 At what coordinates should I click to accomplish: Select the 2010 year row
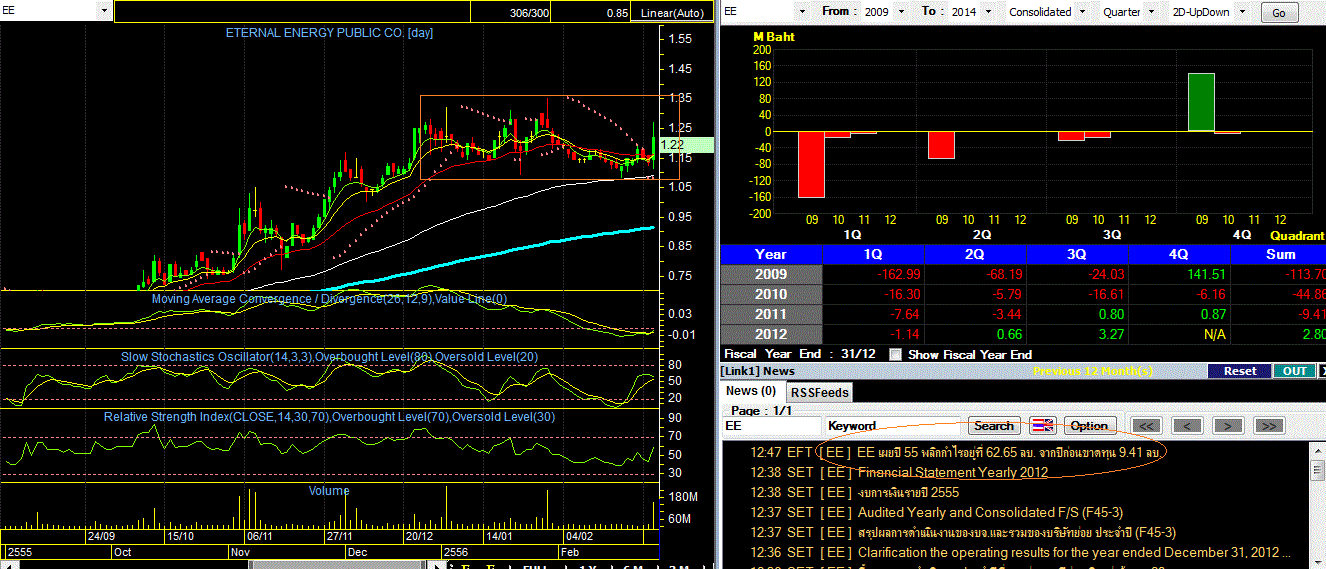coord(1023,294)
